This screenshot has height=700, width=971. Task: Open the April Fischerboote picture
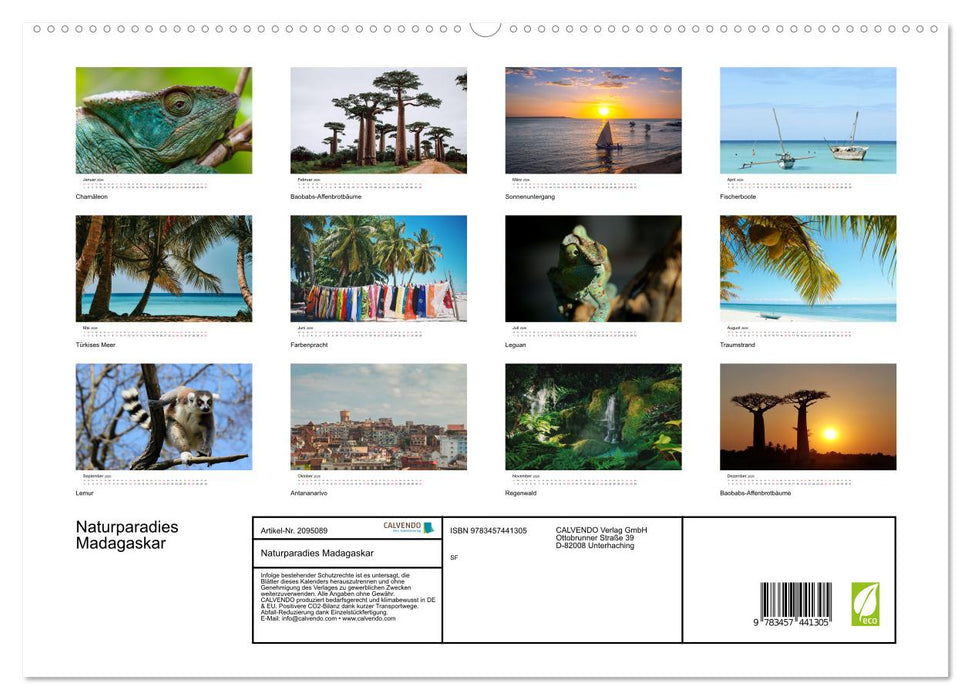coord(808,120)
